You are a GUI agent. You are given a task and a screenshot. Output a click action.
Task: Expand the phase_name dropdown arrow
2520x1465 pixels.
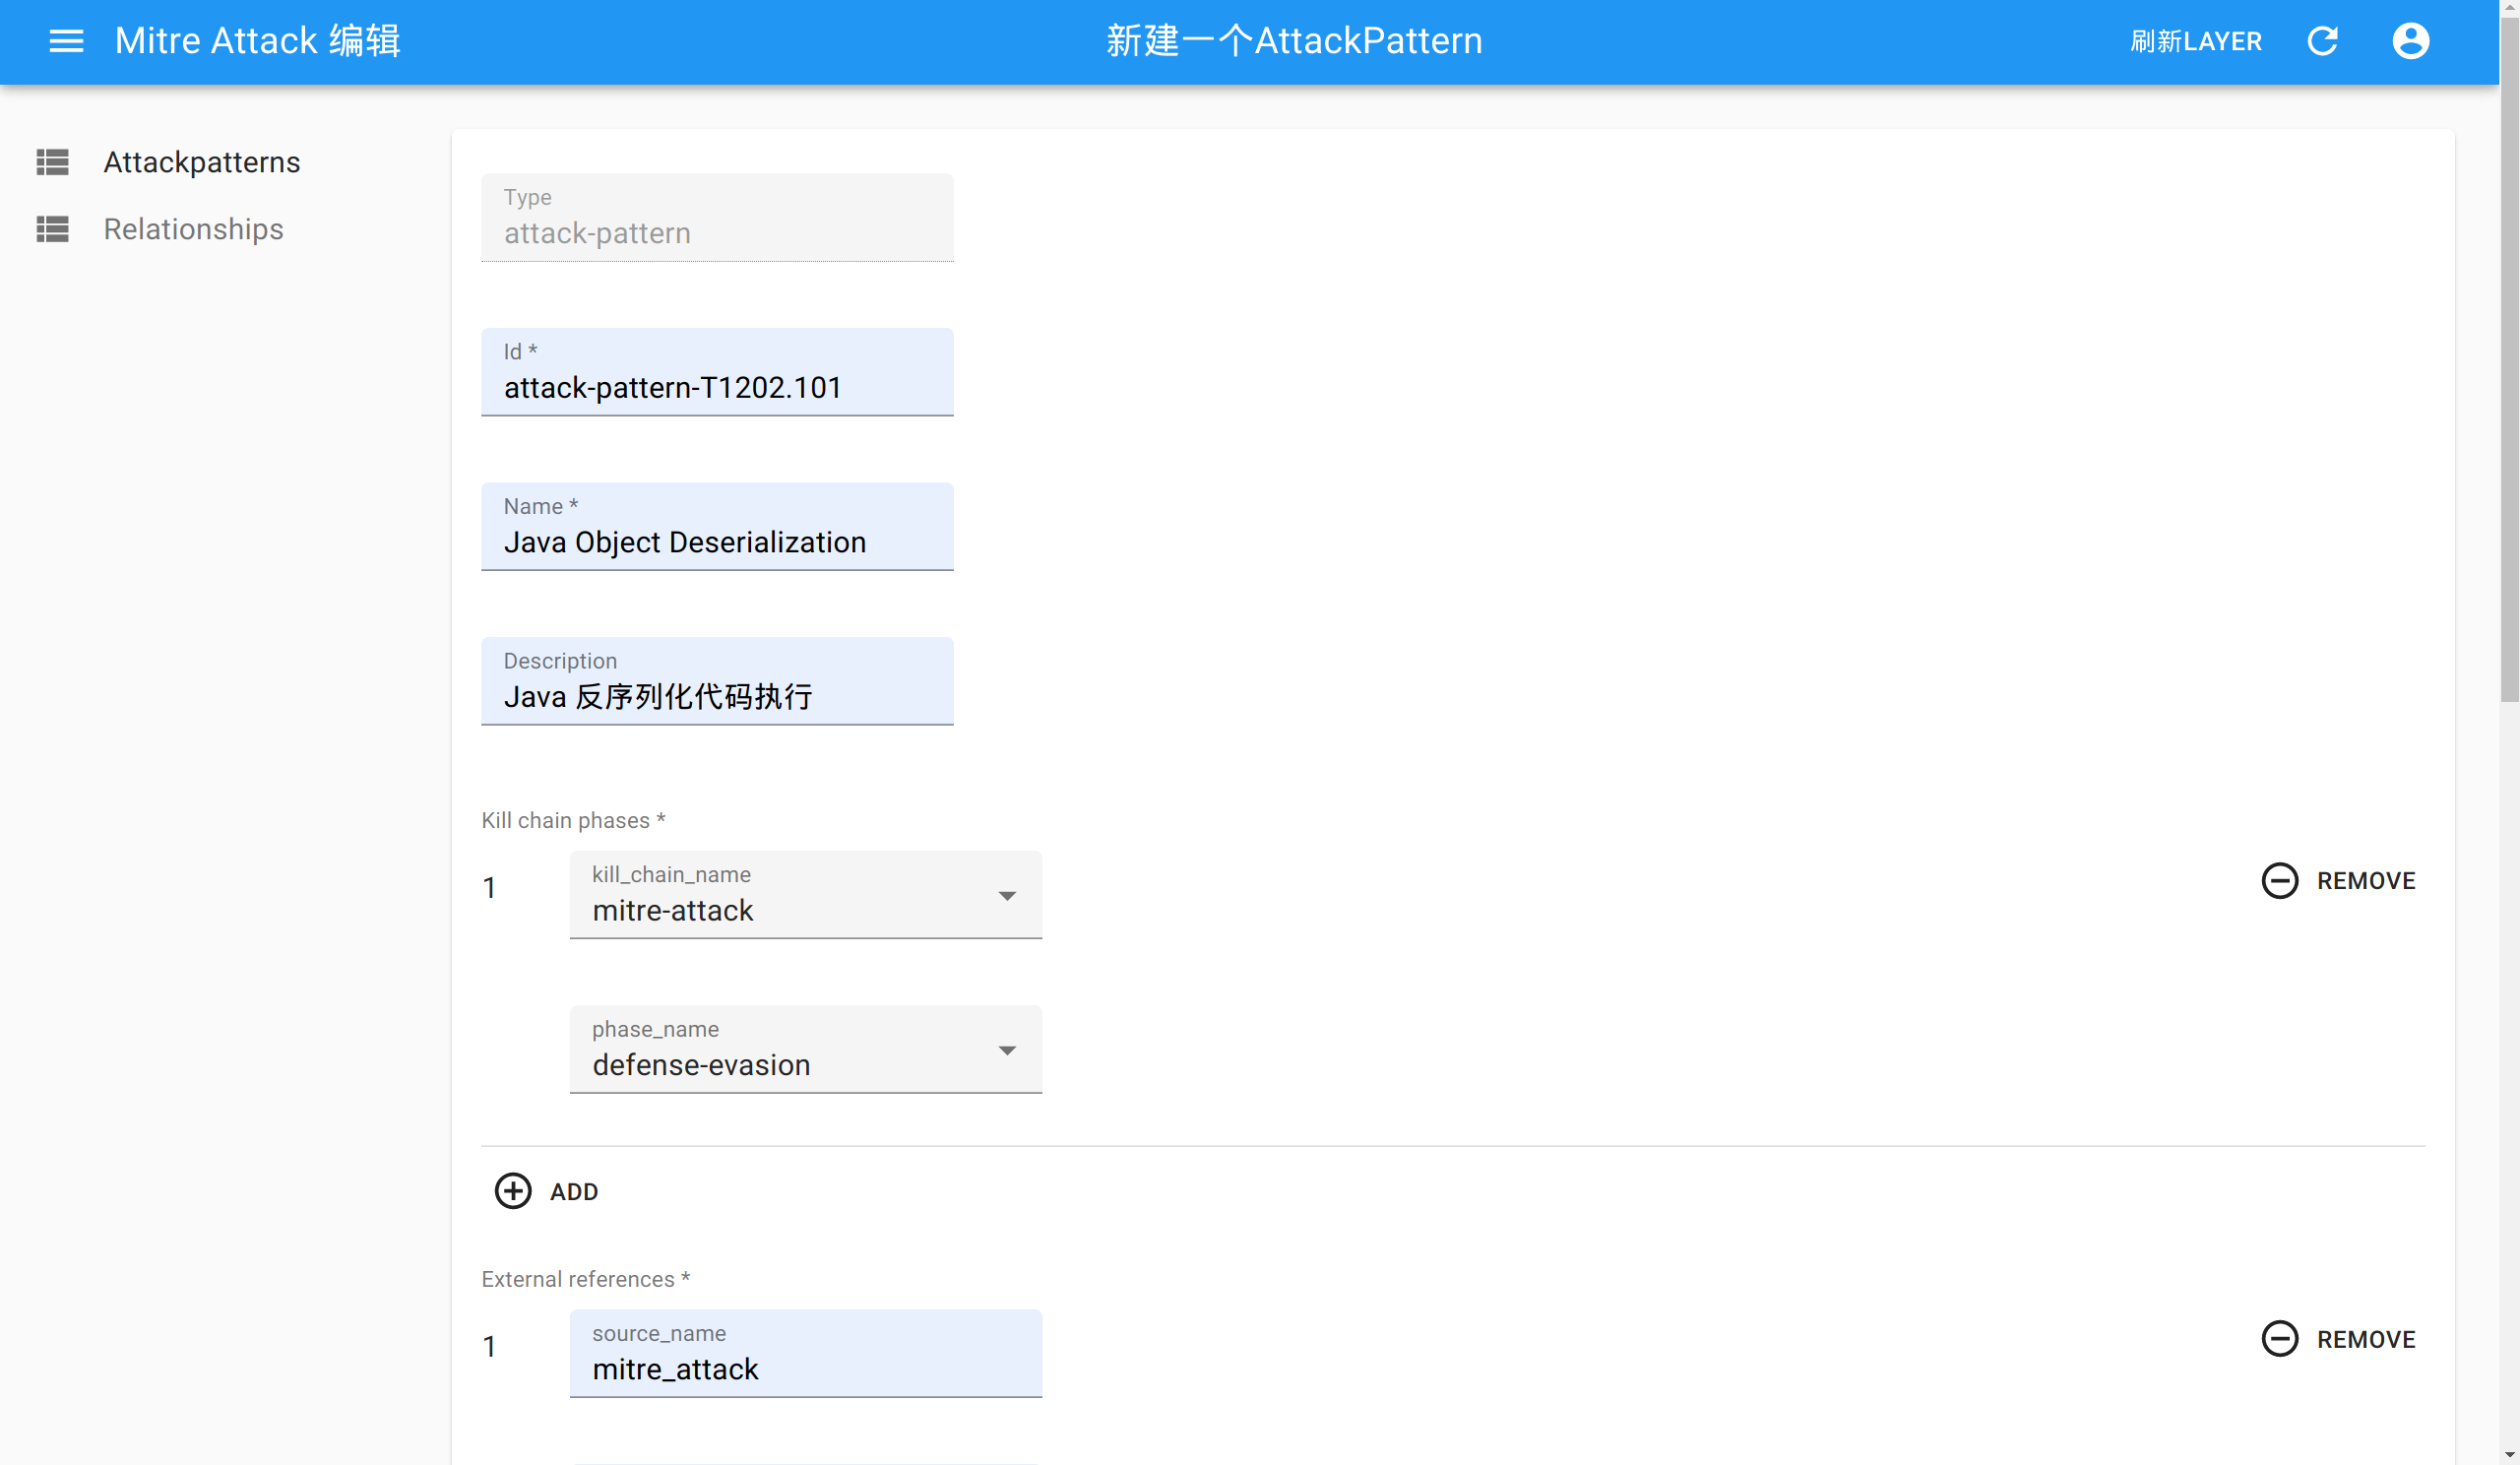1007,1051
